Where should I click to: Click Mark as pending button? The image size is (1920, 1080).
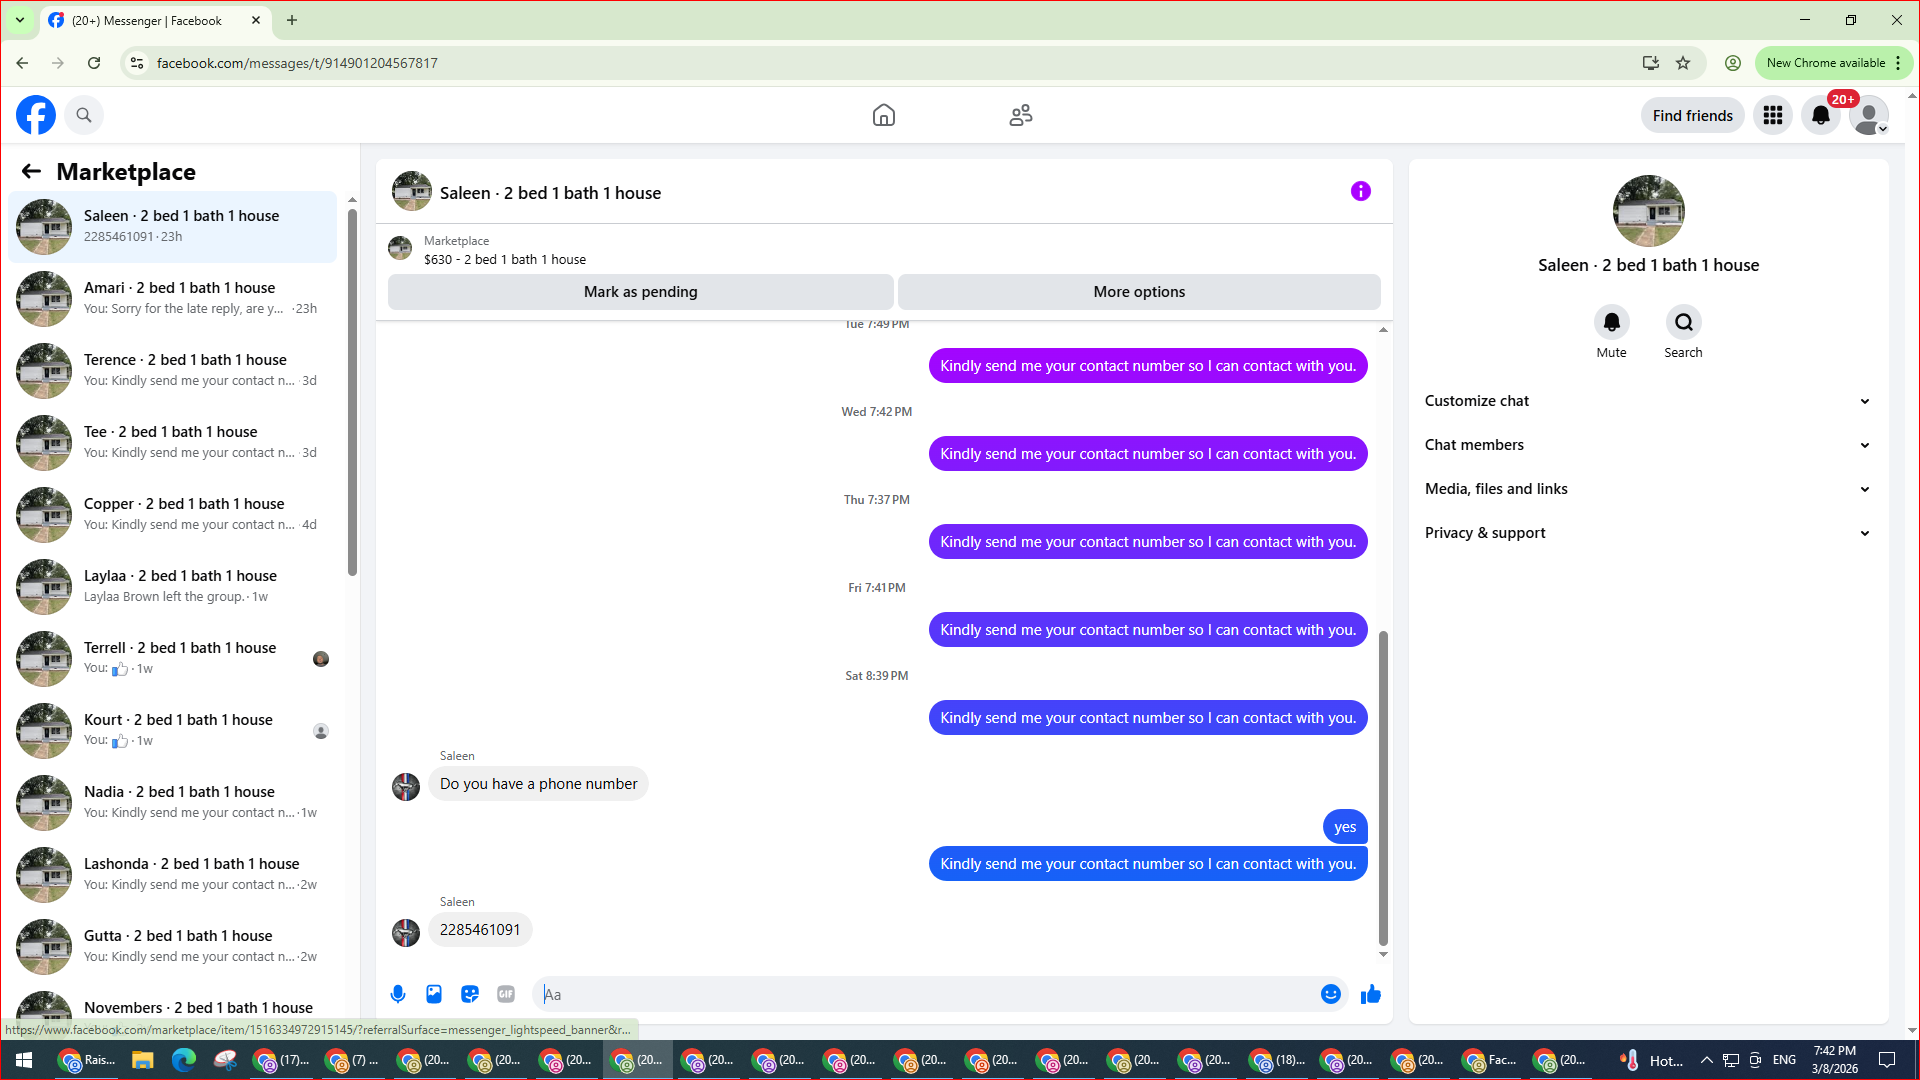(640, 292)
